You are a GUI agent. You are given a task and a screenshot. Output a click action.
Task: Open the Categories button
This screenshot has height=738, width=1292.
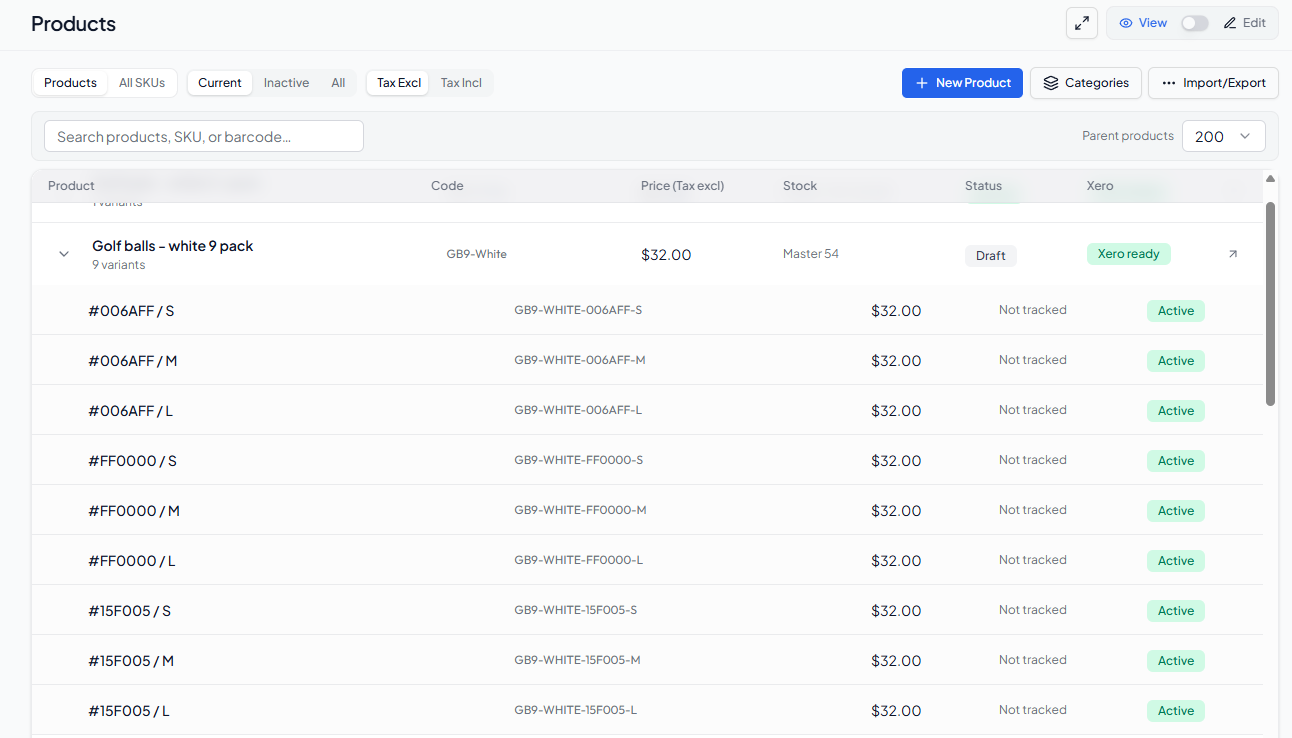click(x=1086, y=83)
